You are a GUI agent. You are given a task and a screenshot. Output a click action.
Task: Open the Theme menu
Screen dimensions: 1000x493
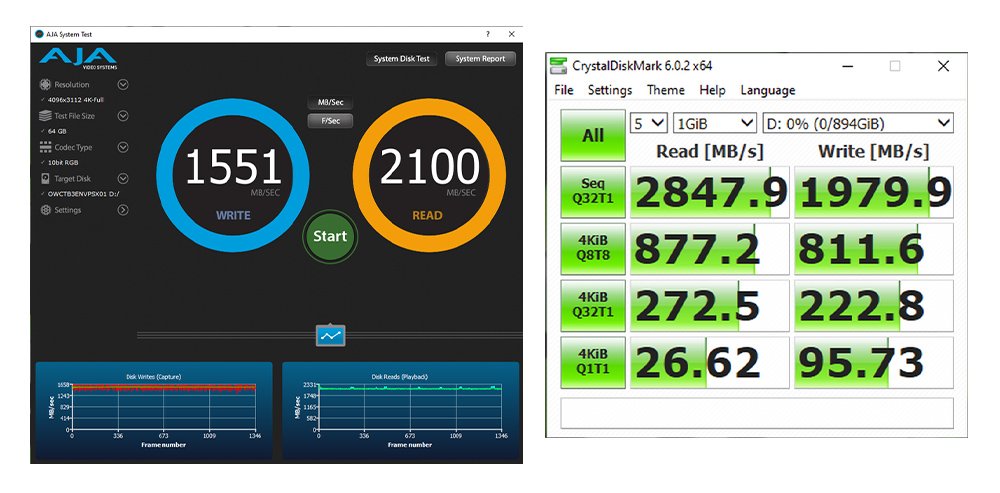tap(665, 90)
